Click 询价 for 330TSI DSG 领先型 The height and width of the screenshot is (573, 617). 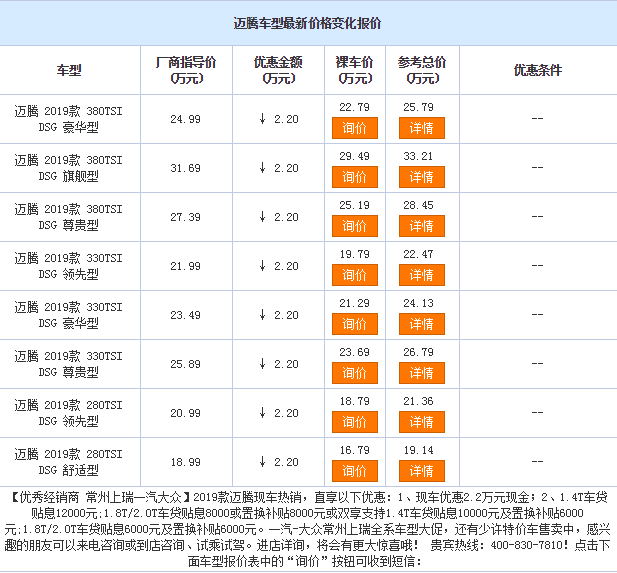(x=355, y=275)
